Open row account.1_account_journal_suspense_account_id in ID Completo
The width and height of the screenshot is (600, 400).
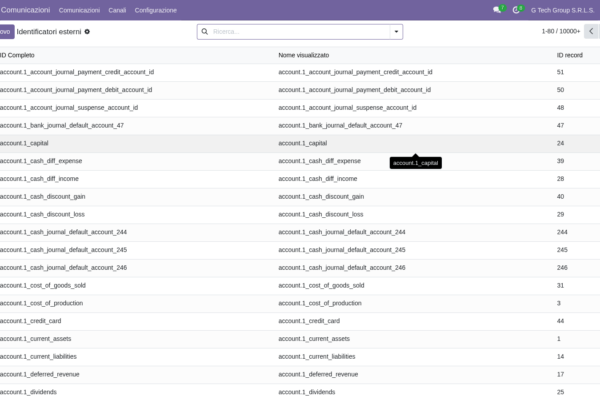coord(69,108)
